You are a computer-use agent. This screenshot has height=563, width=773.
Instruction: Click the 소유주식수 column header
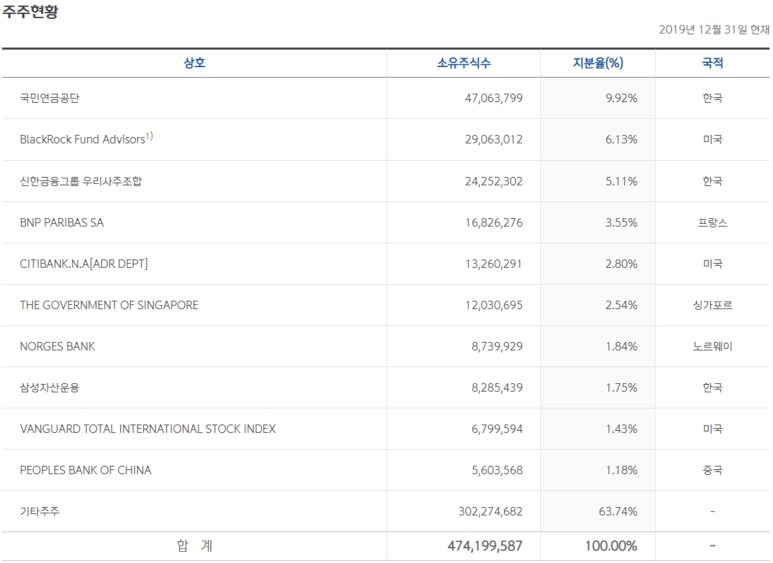coord(463,63)
